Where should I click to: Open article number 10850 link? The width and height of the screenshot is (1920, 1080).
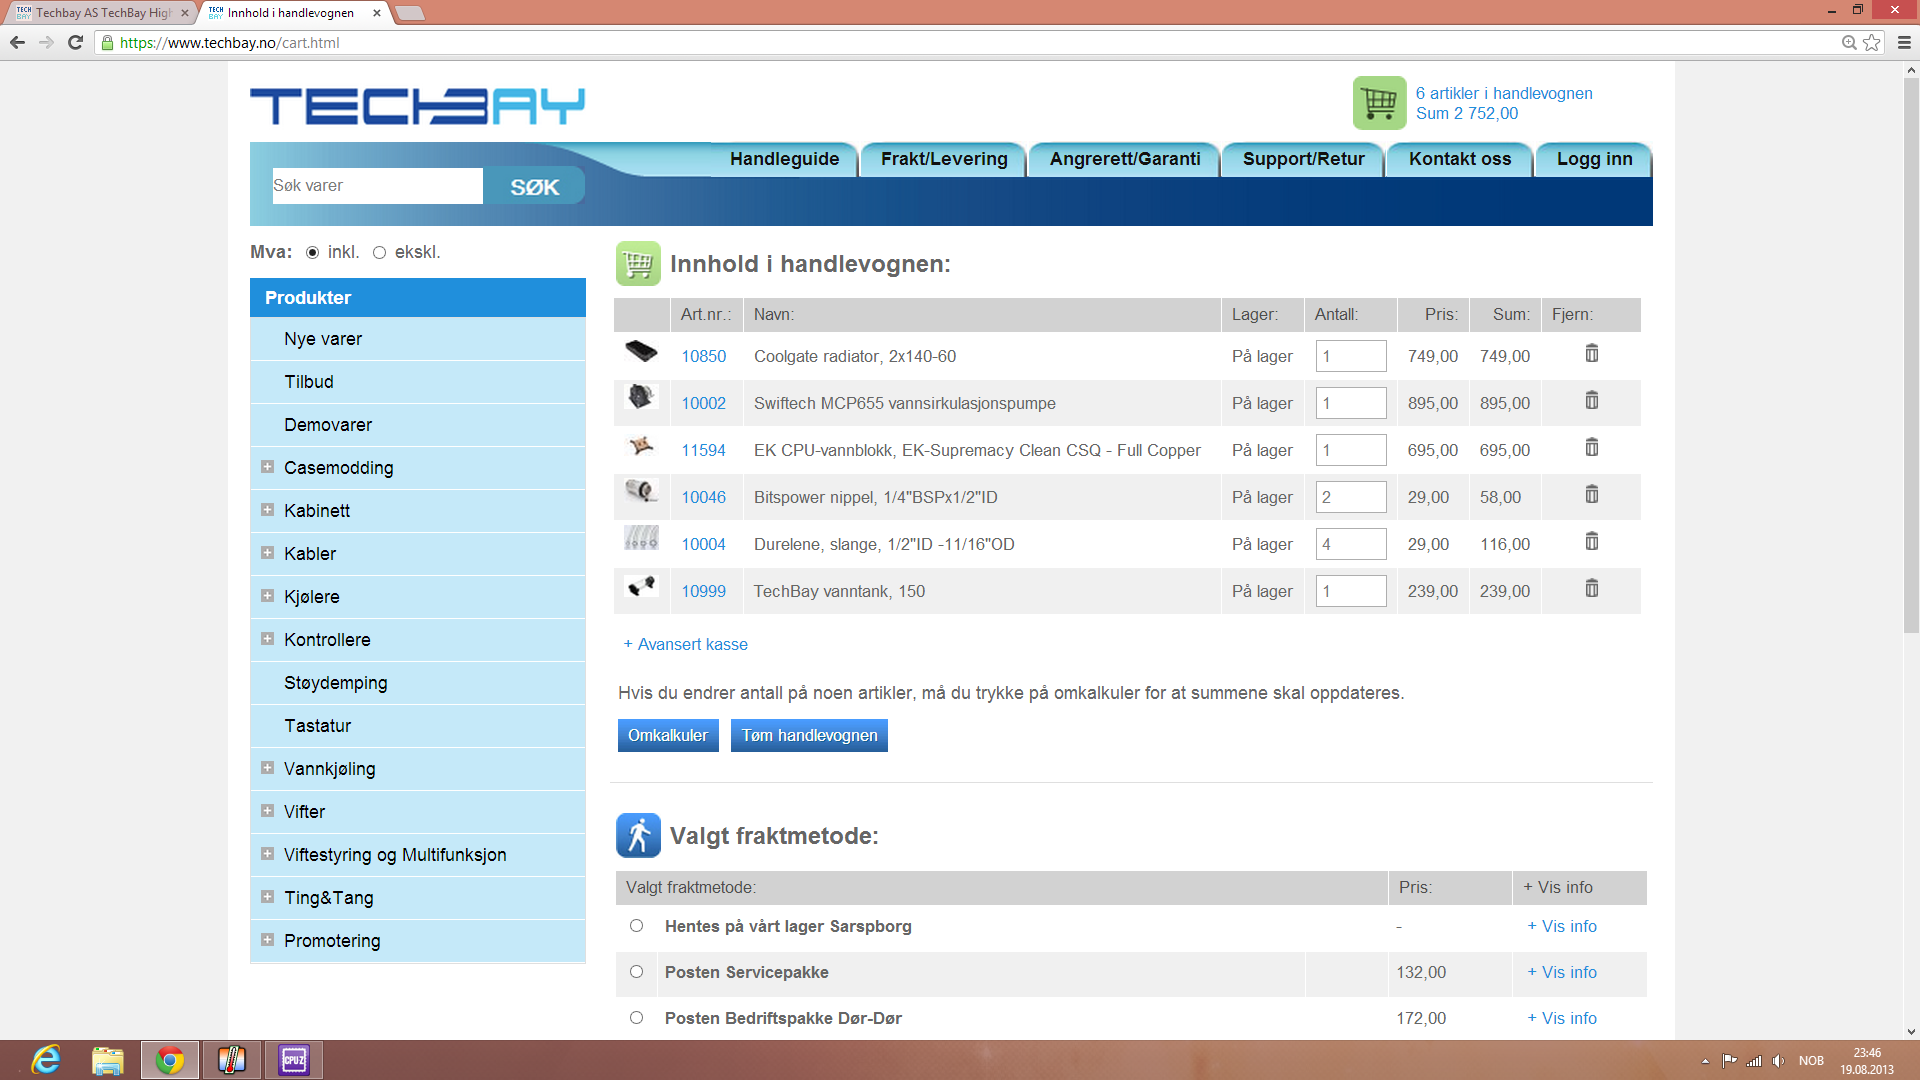coord(704,357)
